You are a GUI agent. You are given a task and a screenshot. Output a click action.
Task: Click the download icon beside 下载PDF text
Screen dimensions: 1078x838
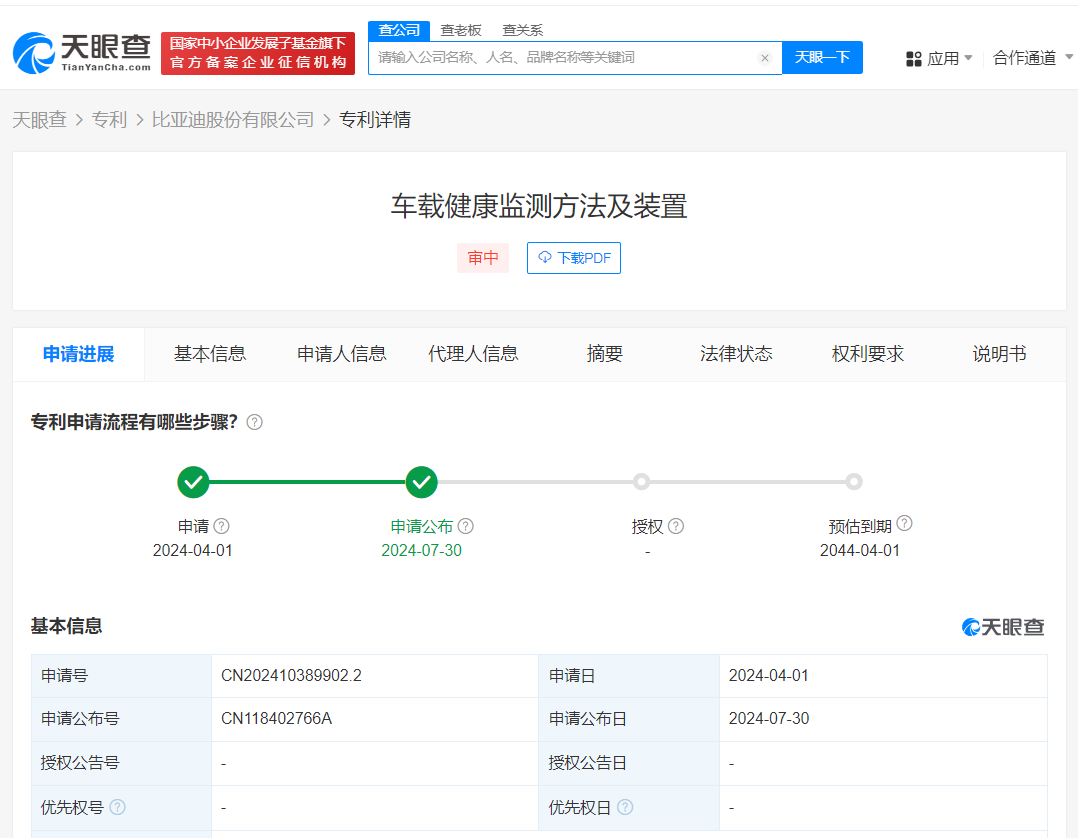coord(545,258)
